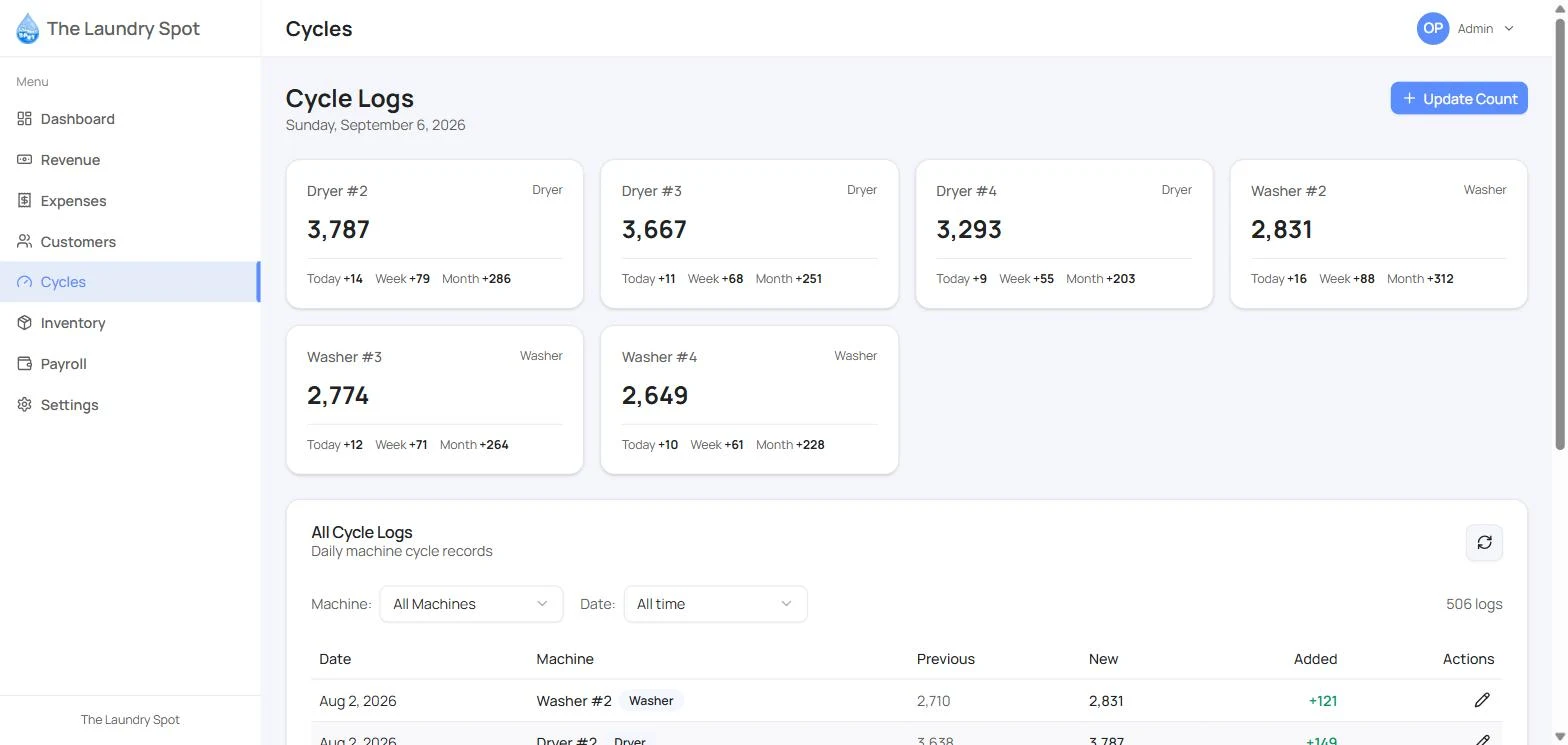Edit the Washer #2 Aug 2 log entry
1568x745 pixels.
1482,700
